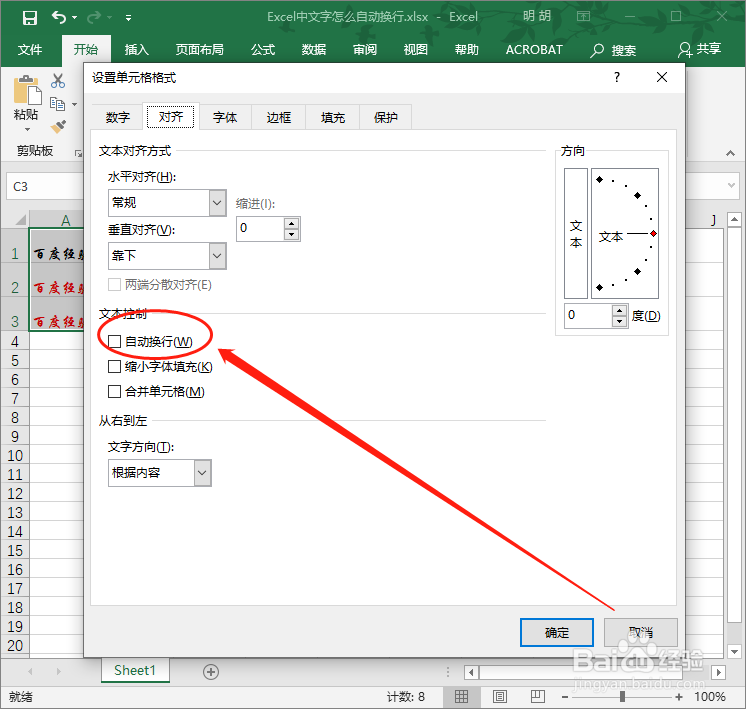The height and width of the screenshot is (709, 746).
Task: Open the 页面布局 ribbon tab
Action: click(199, 49)
